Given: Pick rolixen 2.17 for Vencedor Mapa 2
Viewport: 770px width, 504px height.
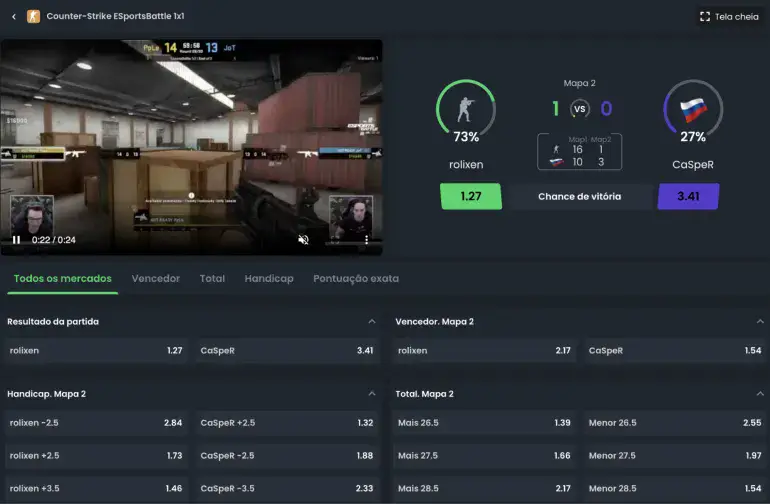Looking at the screenshot, I should pyautogui.click(x=484, y=351).
